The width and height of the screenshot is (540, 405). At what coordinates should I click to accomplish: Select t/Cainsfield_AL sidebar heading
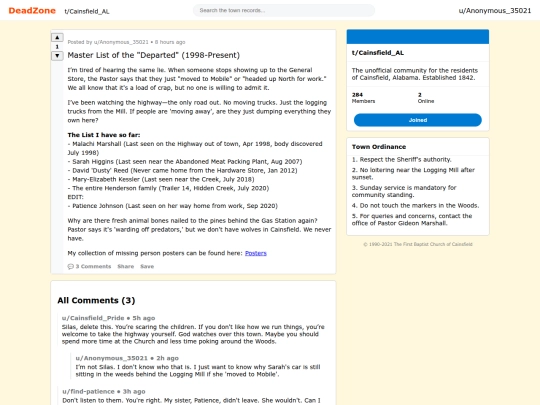pyautogui.click(x=378, y=53)
